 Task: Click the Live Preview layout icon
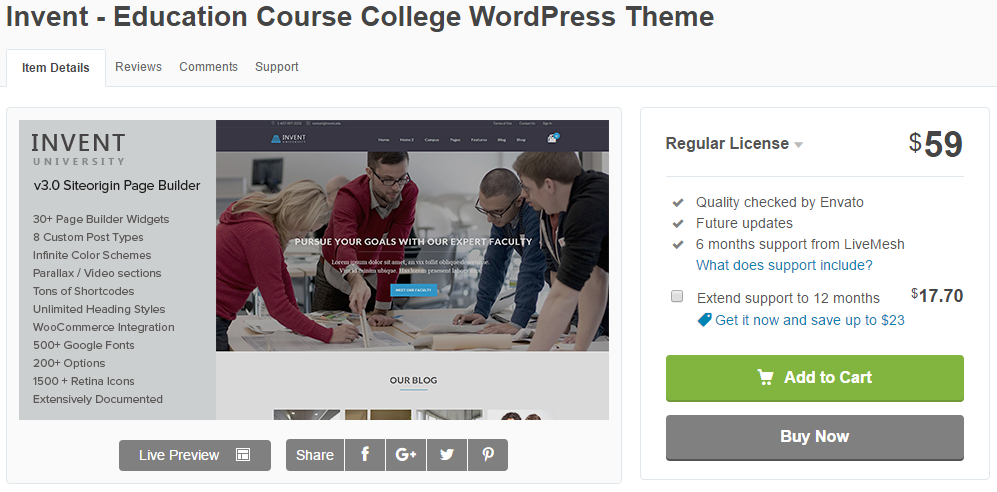click(x=243, y=454)
